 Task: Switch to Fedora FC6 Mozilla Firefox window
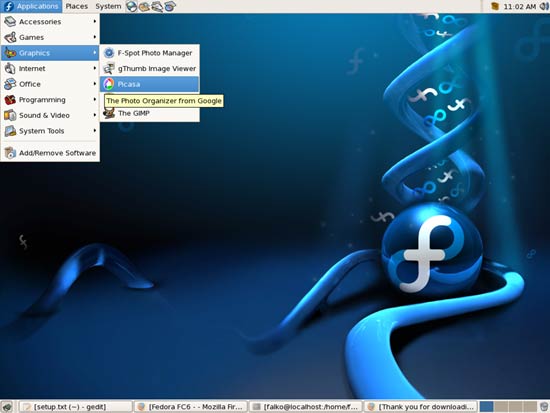(x=191, y=407)
